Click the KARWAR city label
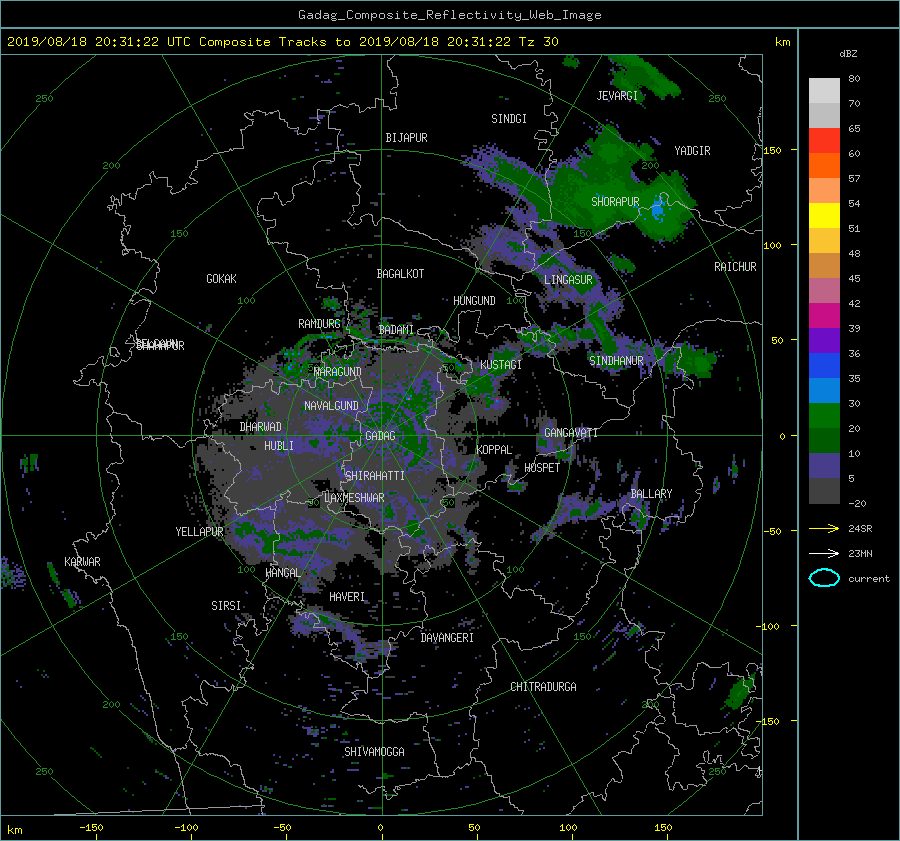Image resolution: width=900 pixels, height=841 pixels. (x=82, y=562)
